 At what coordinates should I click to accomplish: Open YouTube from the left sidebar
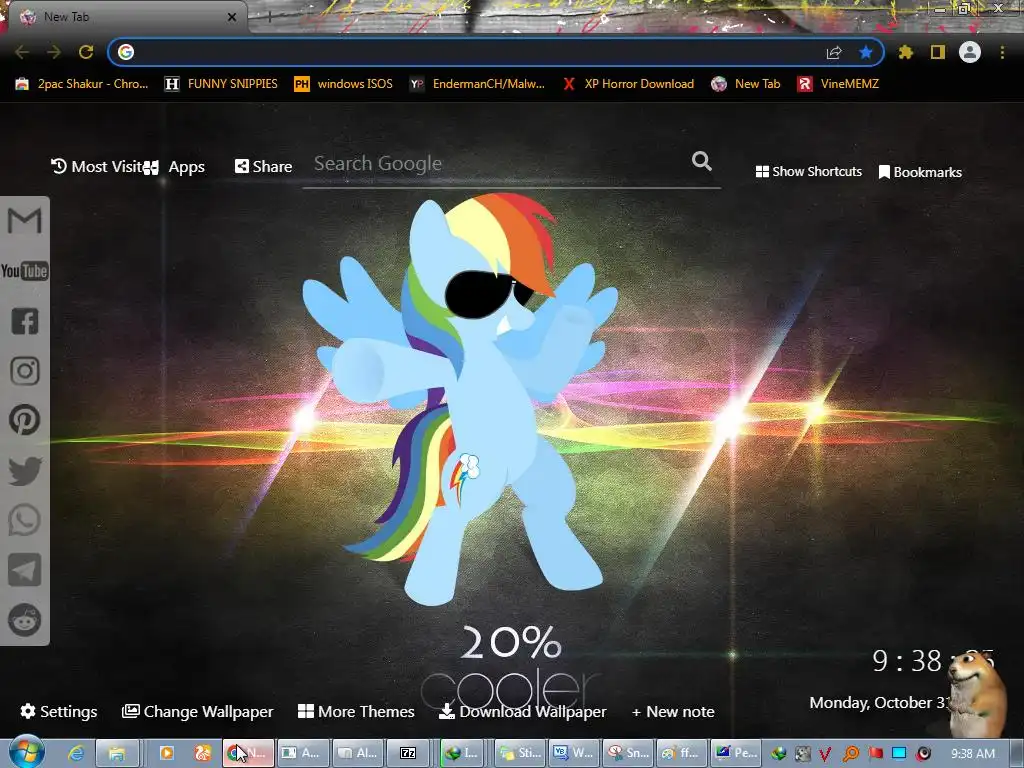tap(25, 270)
